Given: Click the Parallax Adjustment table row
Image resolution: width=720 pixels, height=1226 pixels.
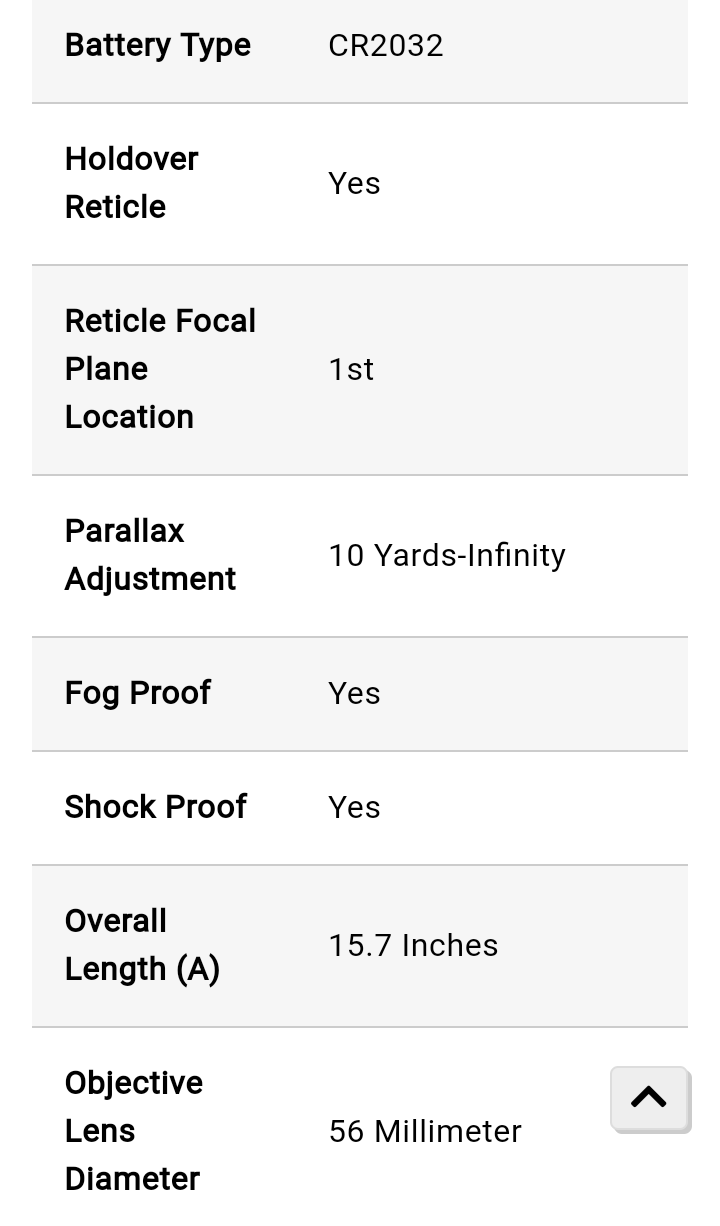Looking at the screenshot, I should [360, 556].
